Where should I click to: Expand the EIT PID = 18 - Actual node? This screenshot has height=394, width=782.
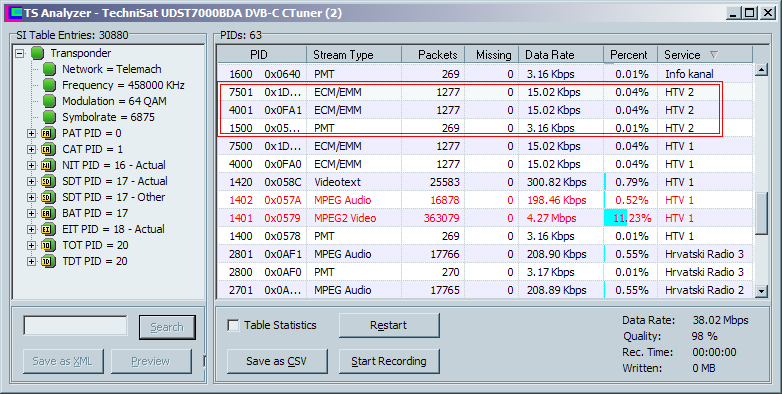(31, 229)
